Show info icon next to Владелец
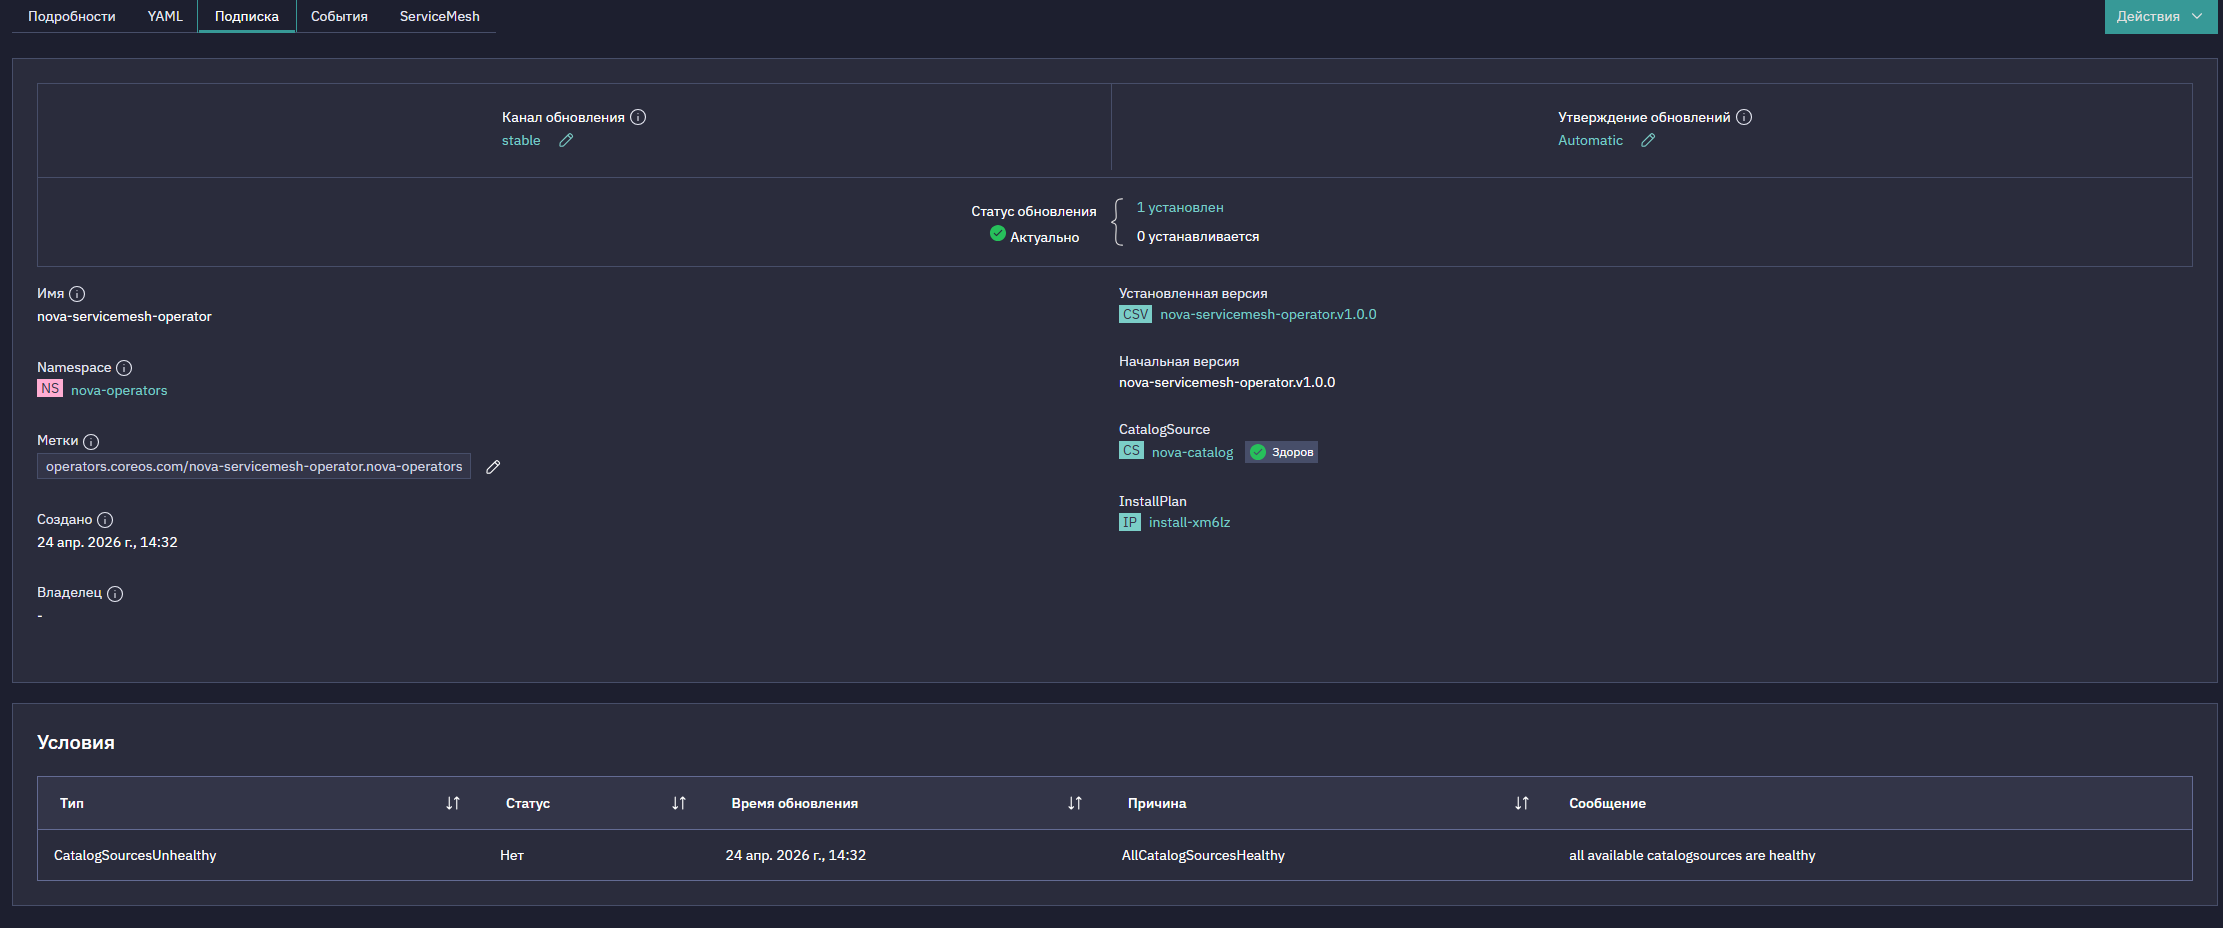The image size is (2223, 928). pyautogui.click(x=115, y=594)
